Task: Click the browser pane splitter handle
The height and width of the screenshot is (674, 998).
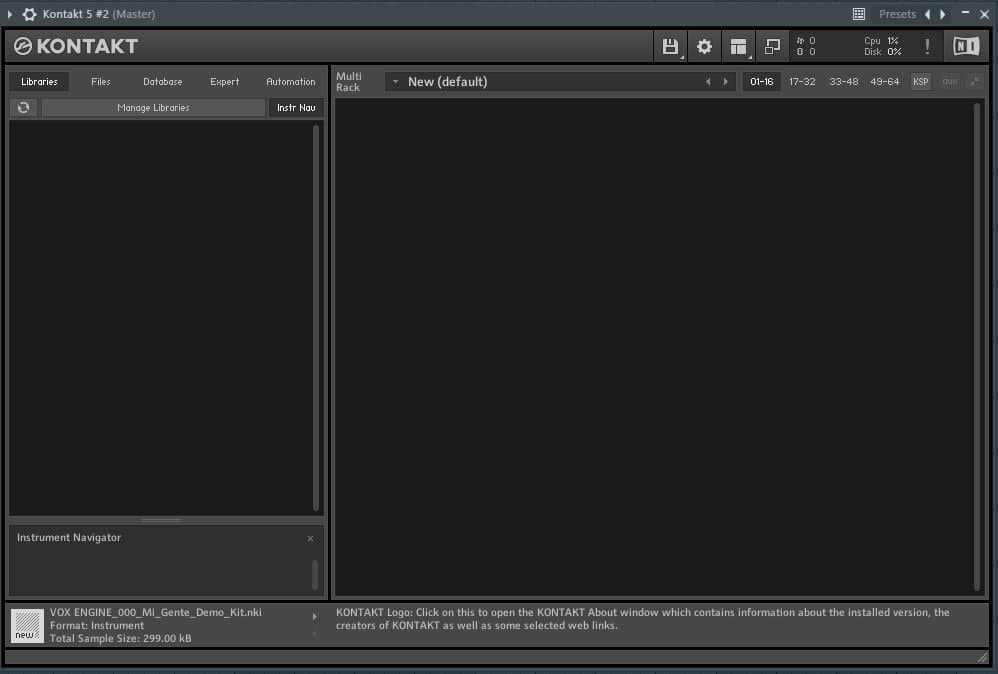Action: pyautogui.click(x=162, y=520)
